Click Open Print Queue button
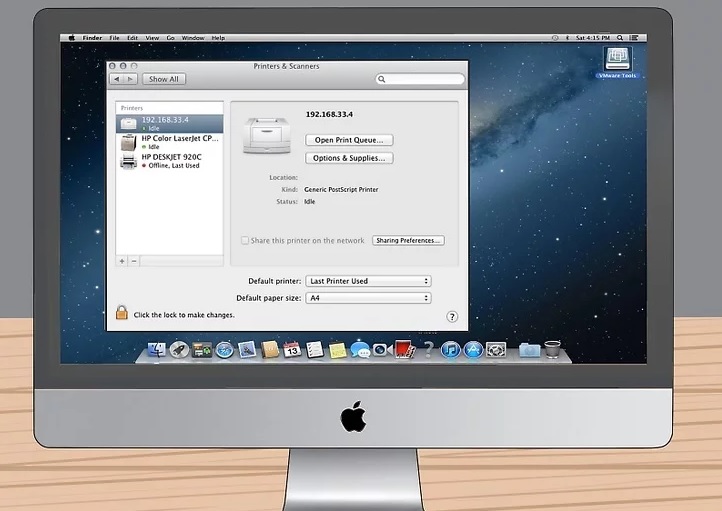Image resolution: width=722 pixels, height=511 pixels. (349, 140)
